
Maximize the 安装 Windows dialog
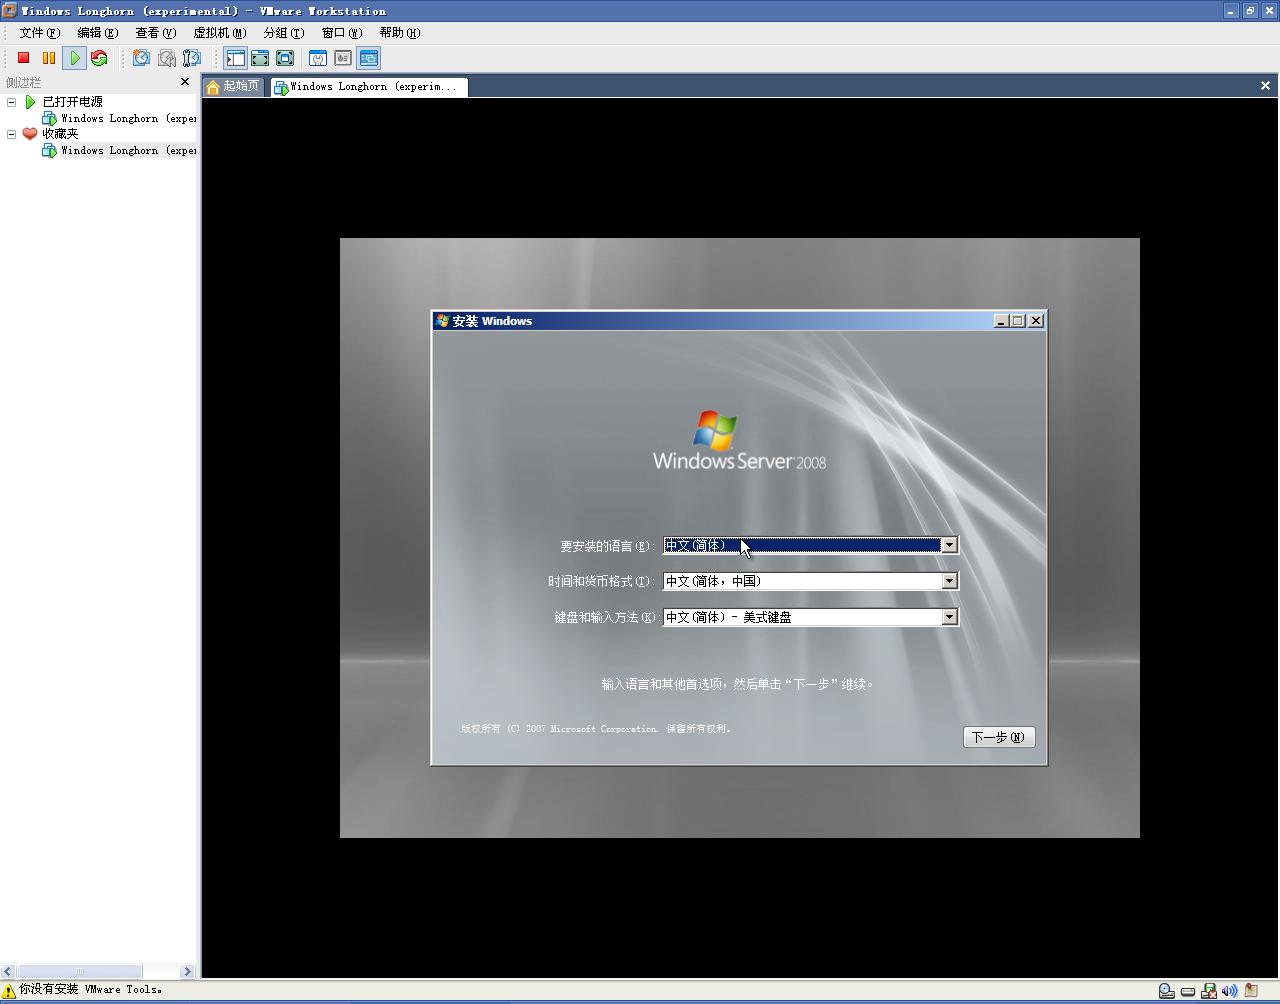(x=1018, y=321)
